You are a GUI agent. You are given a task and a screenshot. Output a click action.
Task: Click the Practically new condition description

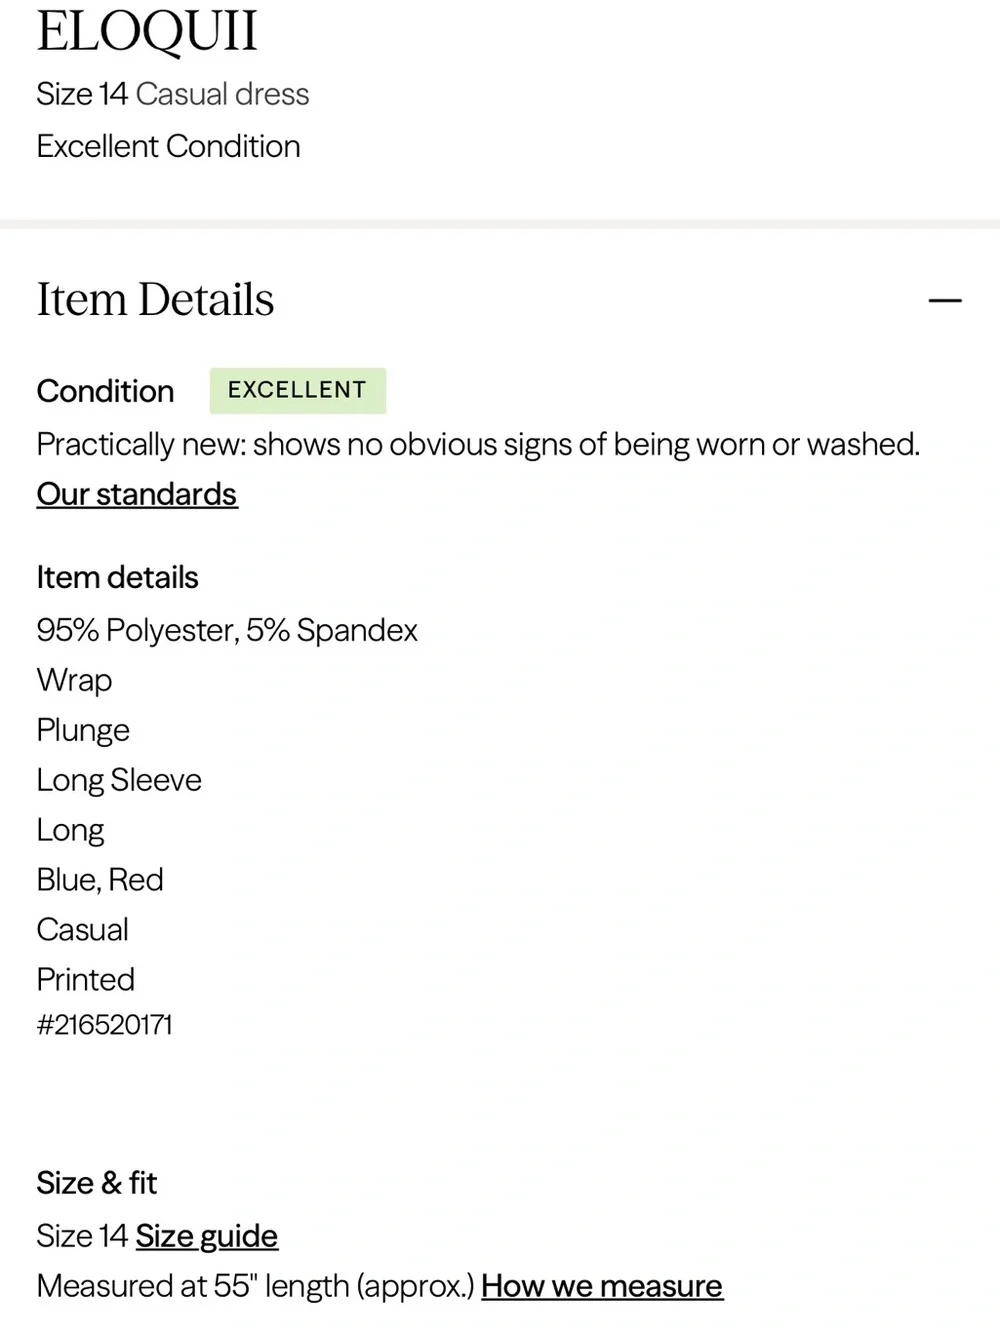click(478, 444)
